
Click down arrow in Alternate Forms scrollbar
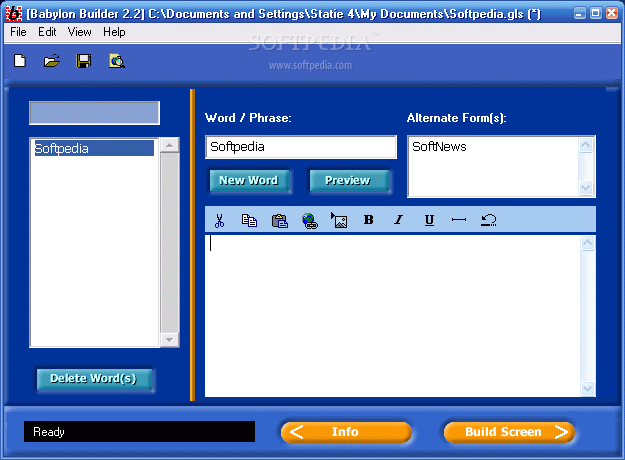(x=586, y=187)
